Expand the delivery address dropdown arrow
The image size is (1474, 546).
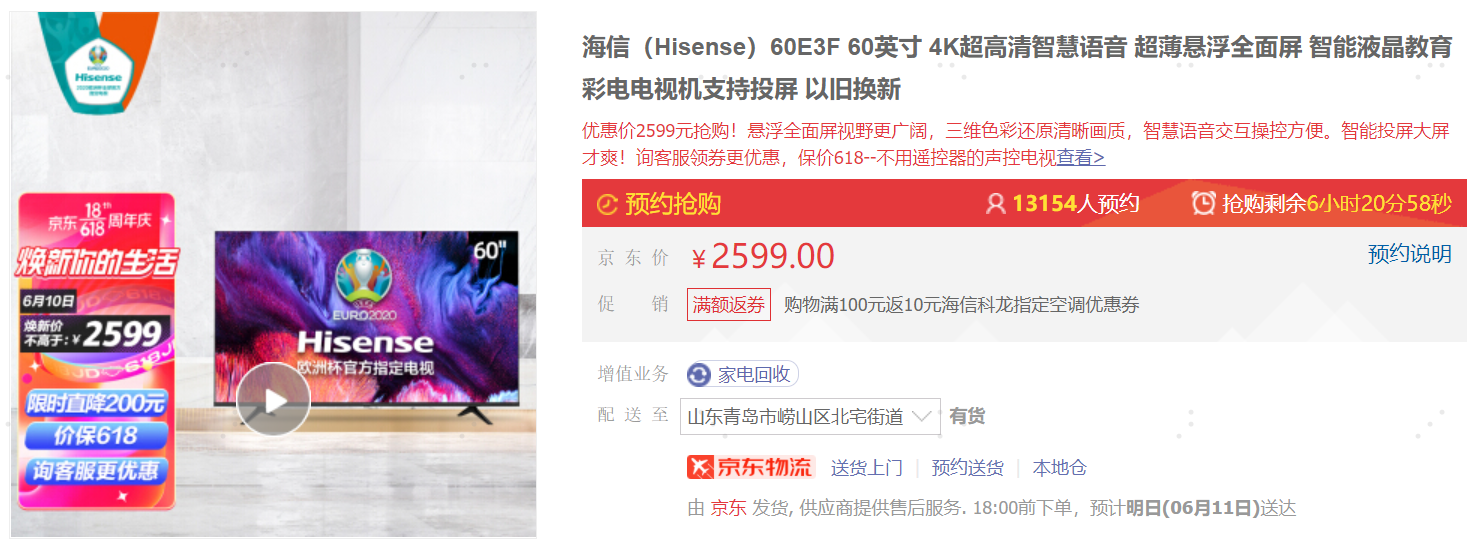[x=922, y=416]
